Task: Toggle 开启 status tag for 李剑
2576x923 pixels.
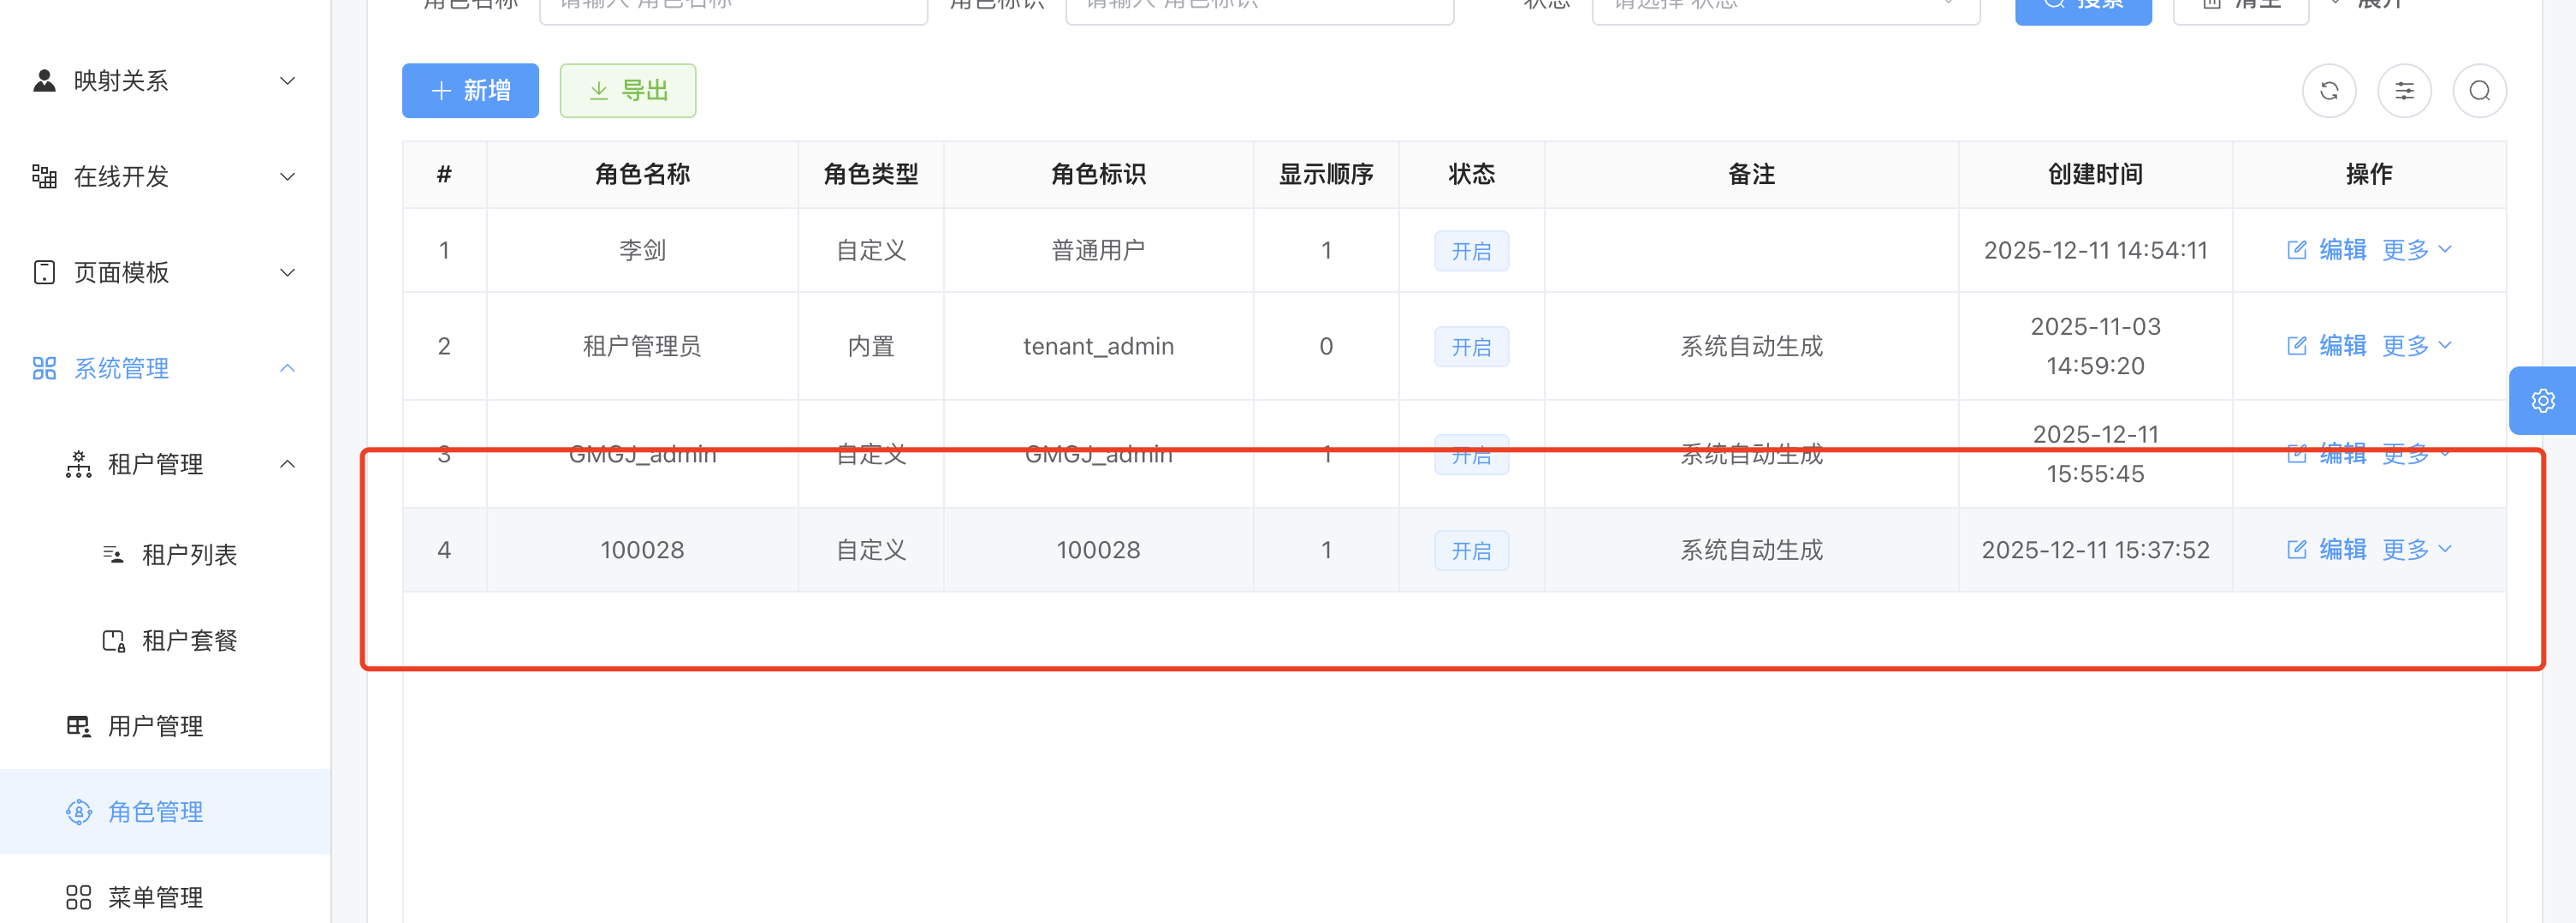Action: (x=1471, y=251)
